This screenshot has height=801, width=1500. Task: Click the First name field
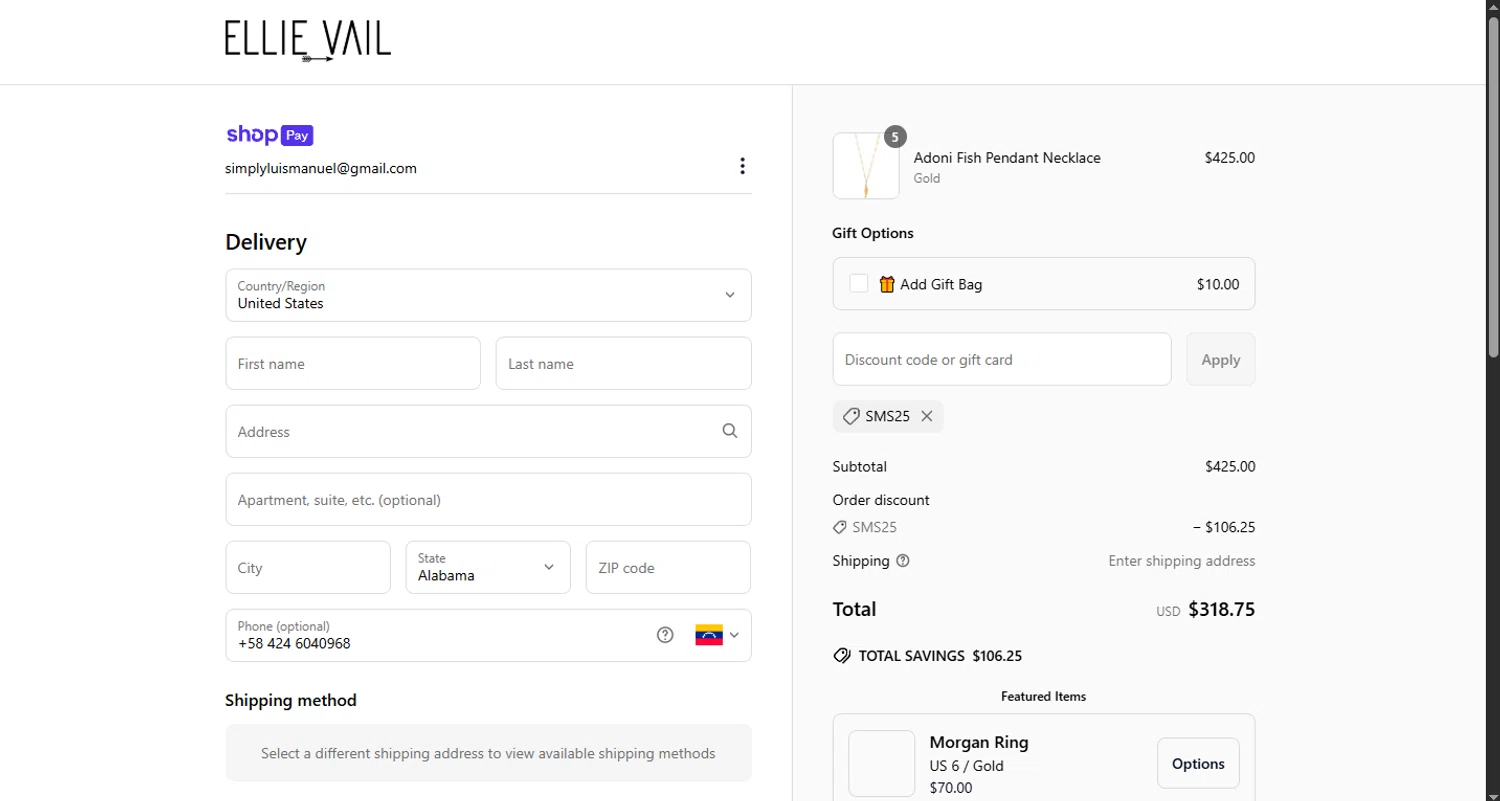click(x=353, y=363)
